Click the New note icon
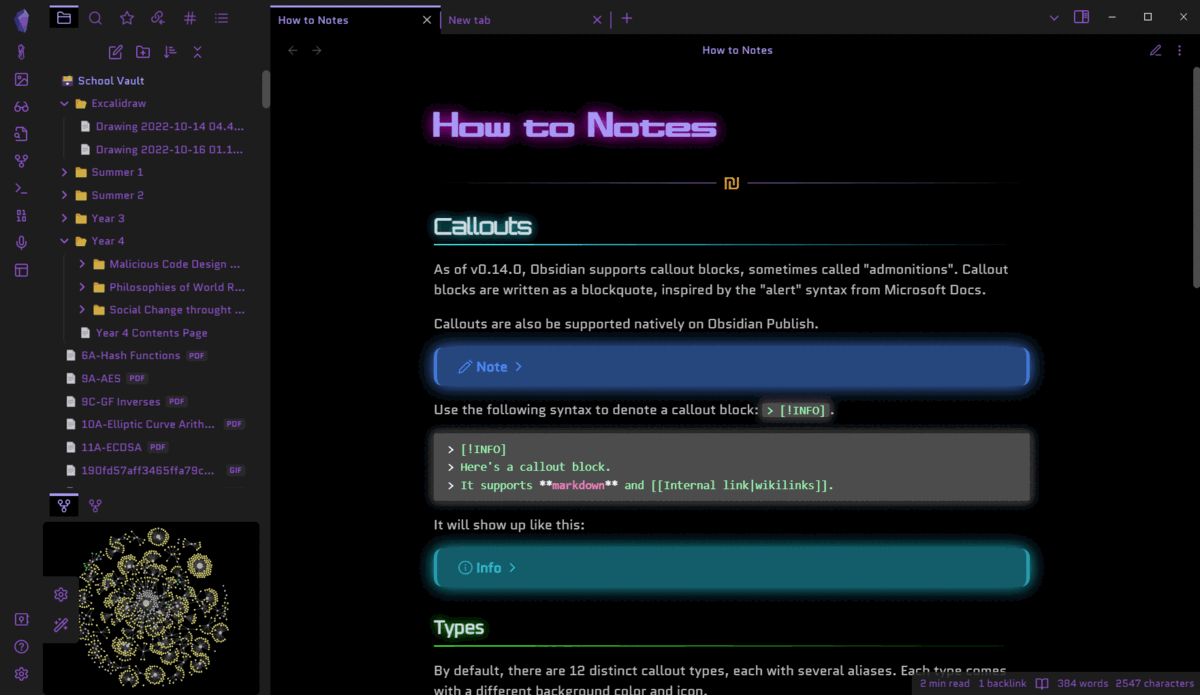 click(x=116, y=52)
